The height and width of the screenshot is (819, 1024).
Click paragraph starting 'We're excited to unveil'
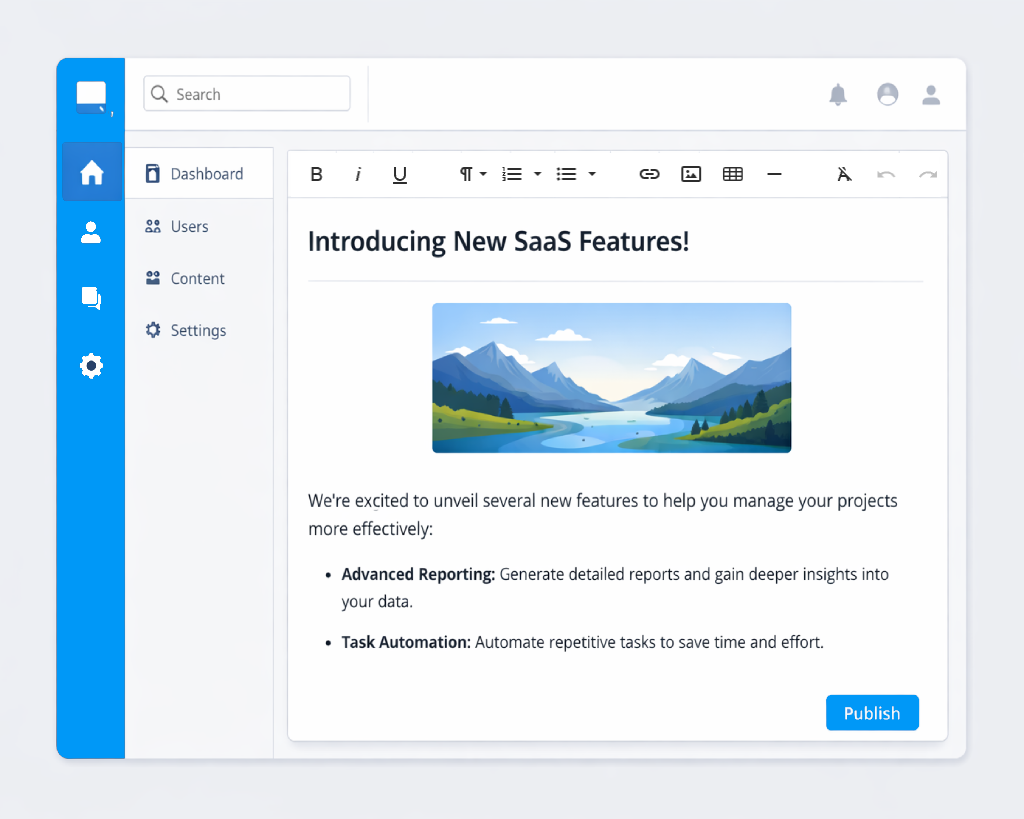coord(603,515)
